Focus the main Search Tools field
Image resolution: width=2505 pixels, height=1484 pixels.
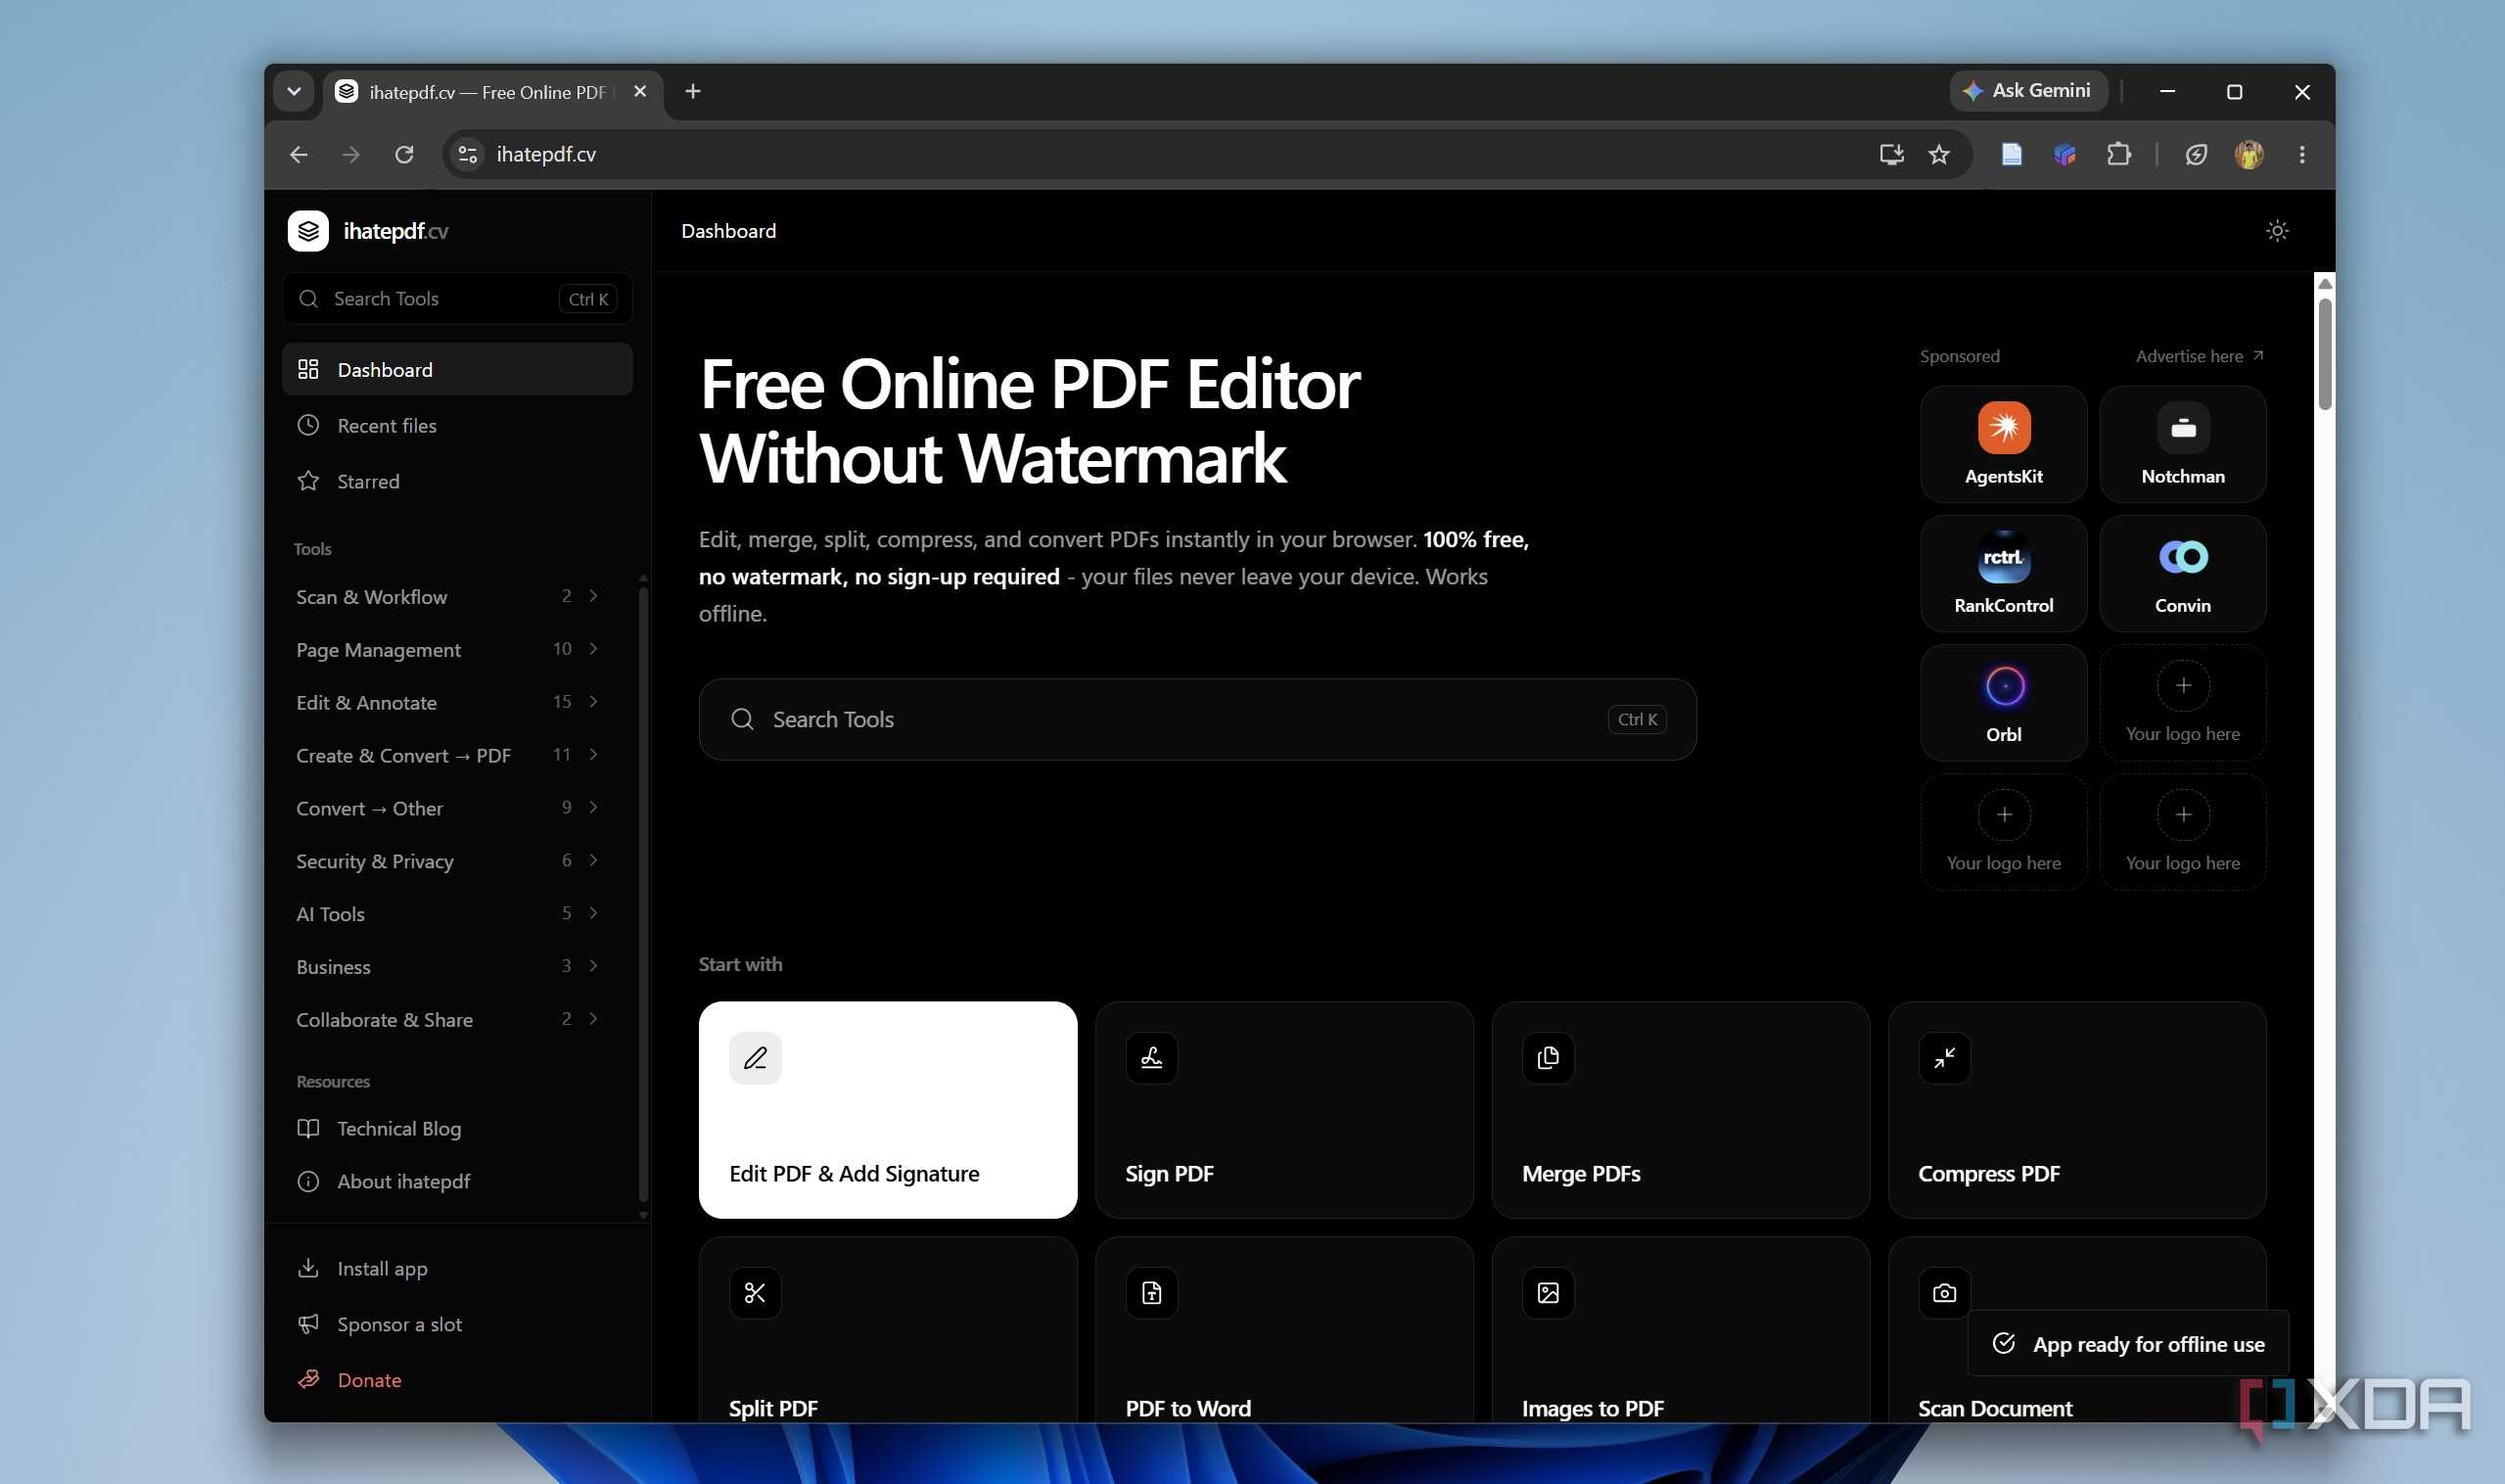click(x=1197, y=719)
